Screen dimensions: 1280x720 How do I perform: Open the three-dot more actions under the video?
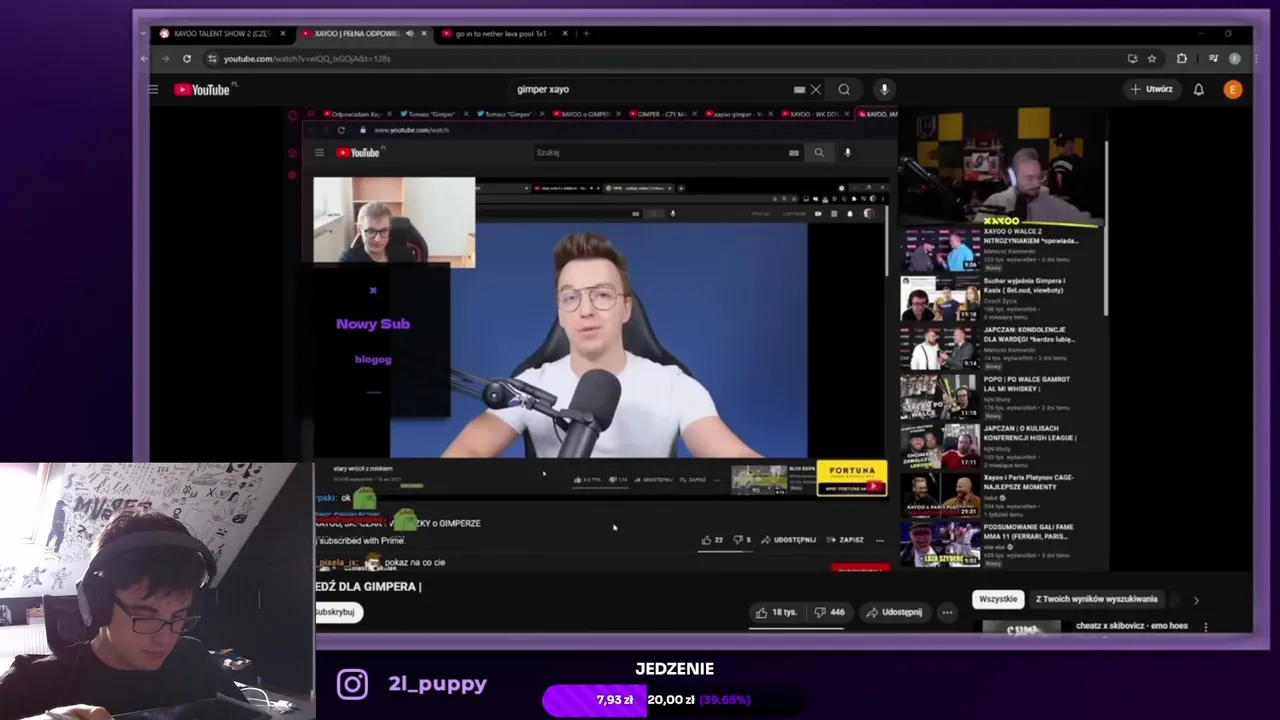point(946,612)
